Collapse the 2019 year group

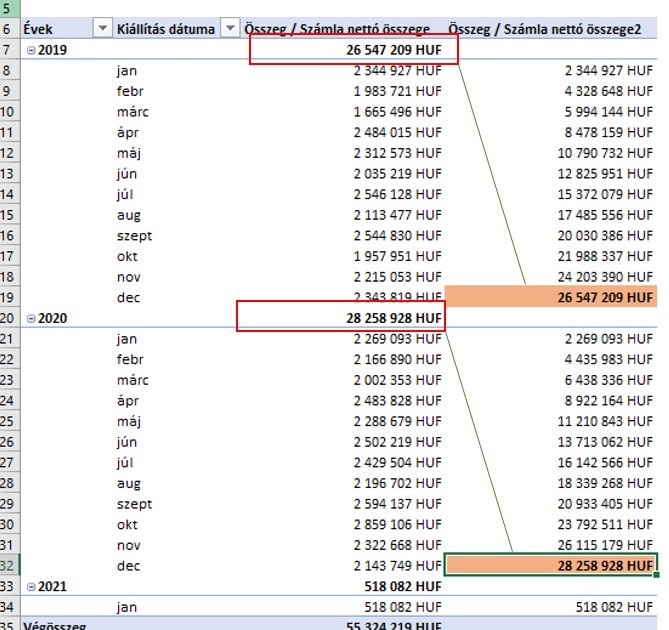[31, 50]
